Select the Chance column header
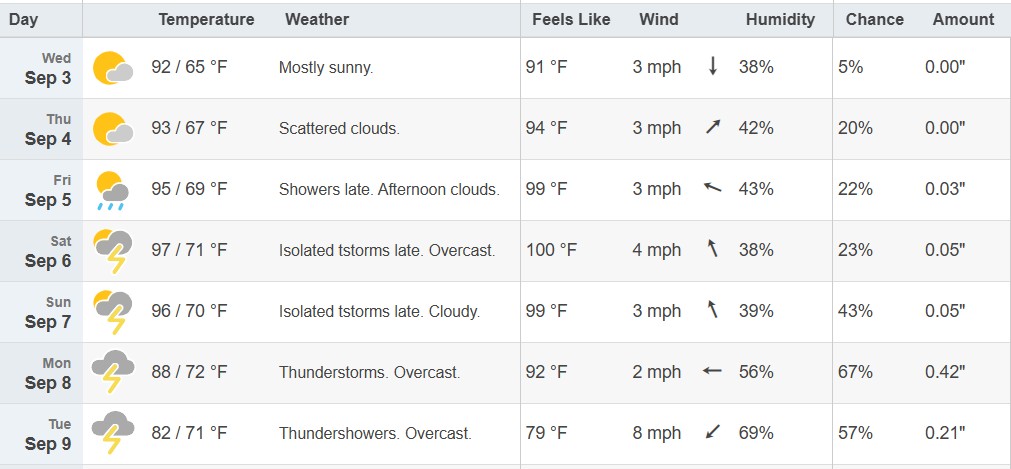This screenshot has height=469, width=1011. coord(875,19)
